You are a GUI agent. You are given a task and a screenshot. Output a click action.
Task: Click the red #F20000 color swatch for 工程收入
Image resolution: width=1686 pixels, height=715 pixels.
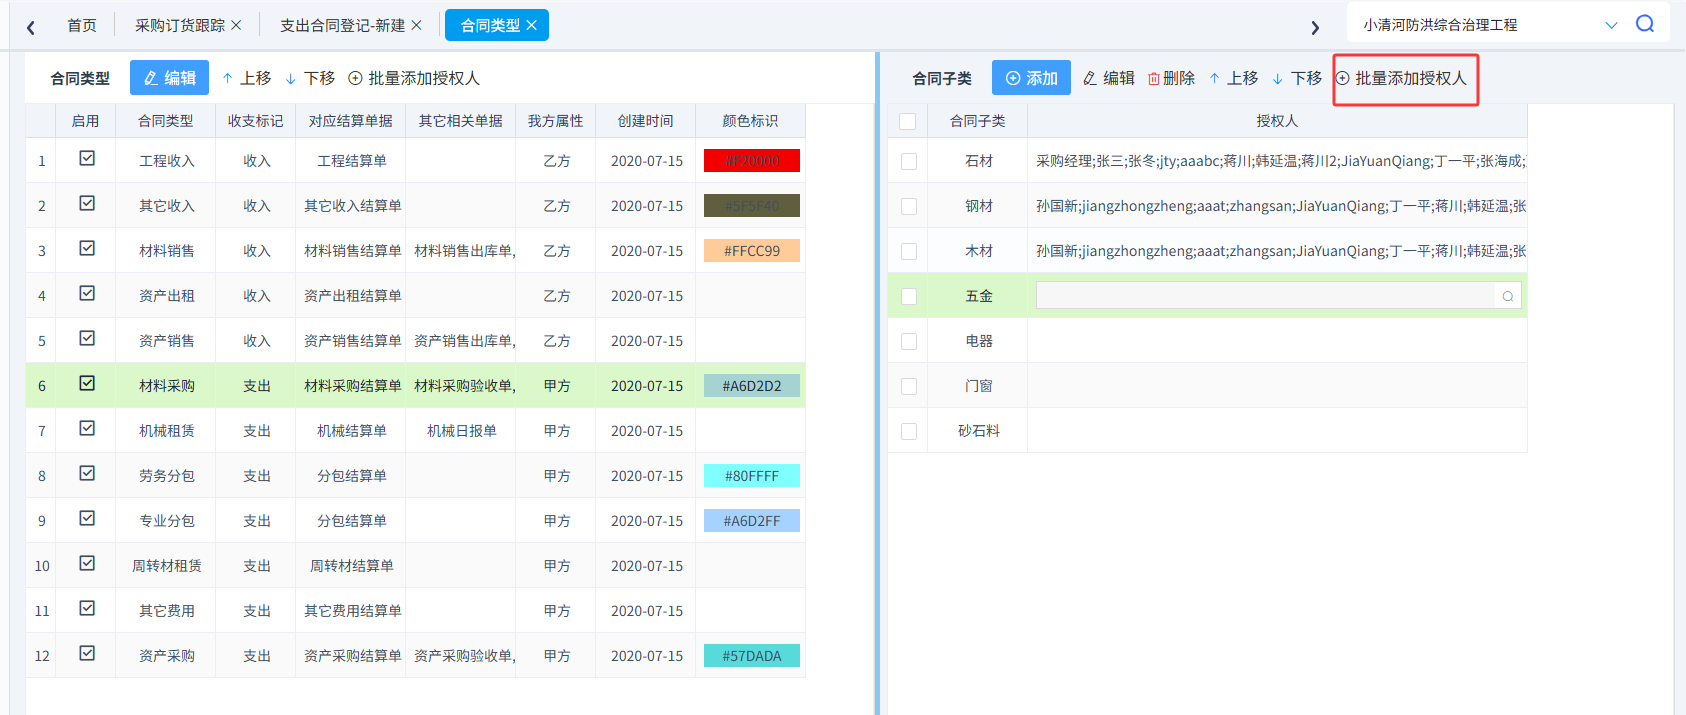[x=752, y=161]
